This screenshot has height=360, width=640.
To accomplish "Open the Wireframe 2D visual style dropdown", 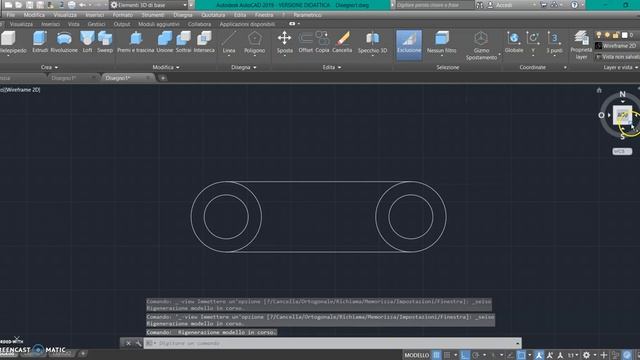I will click(x=617, y=46).
